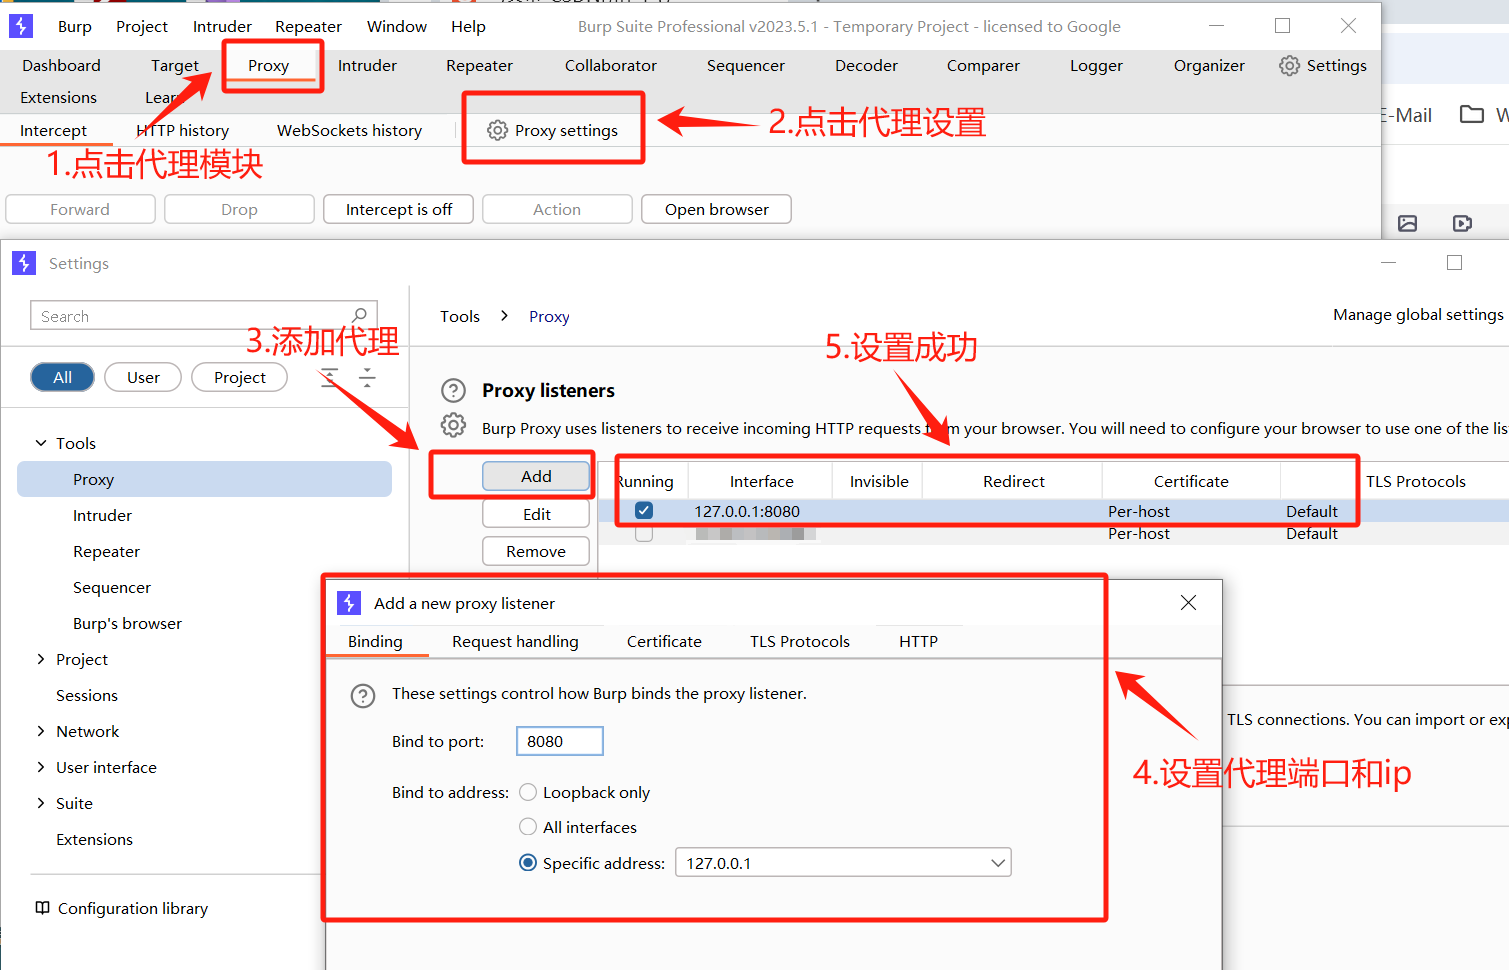Screen dimensions: 1509x970
Task: Click the Proxy settings gear icon
Action: 497,130
